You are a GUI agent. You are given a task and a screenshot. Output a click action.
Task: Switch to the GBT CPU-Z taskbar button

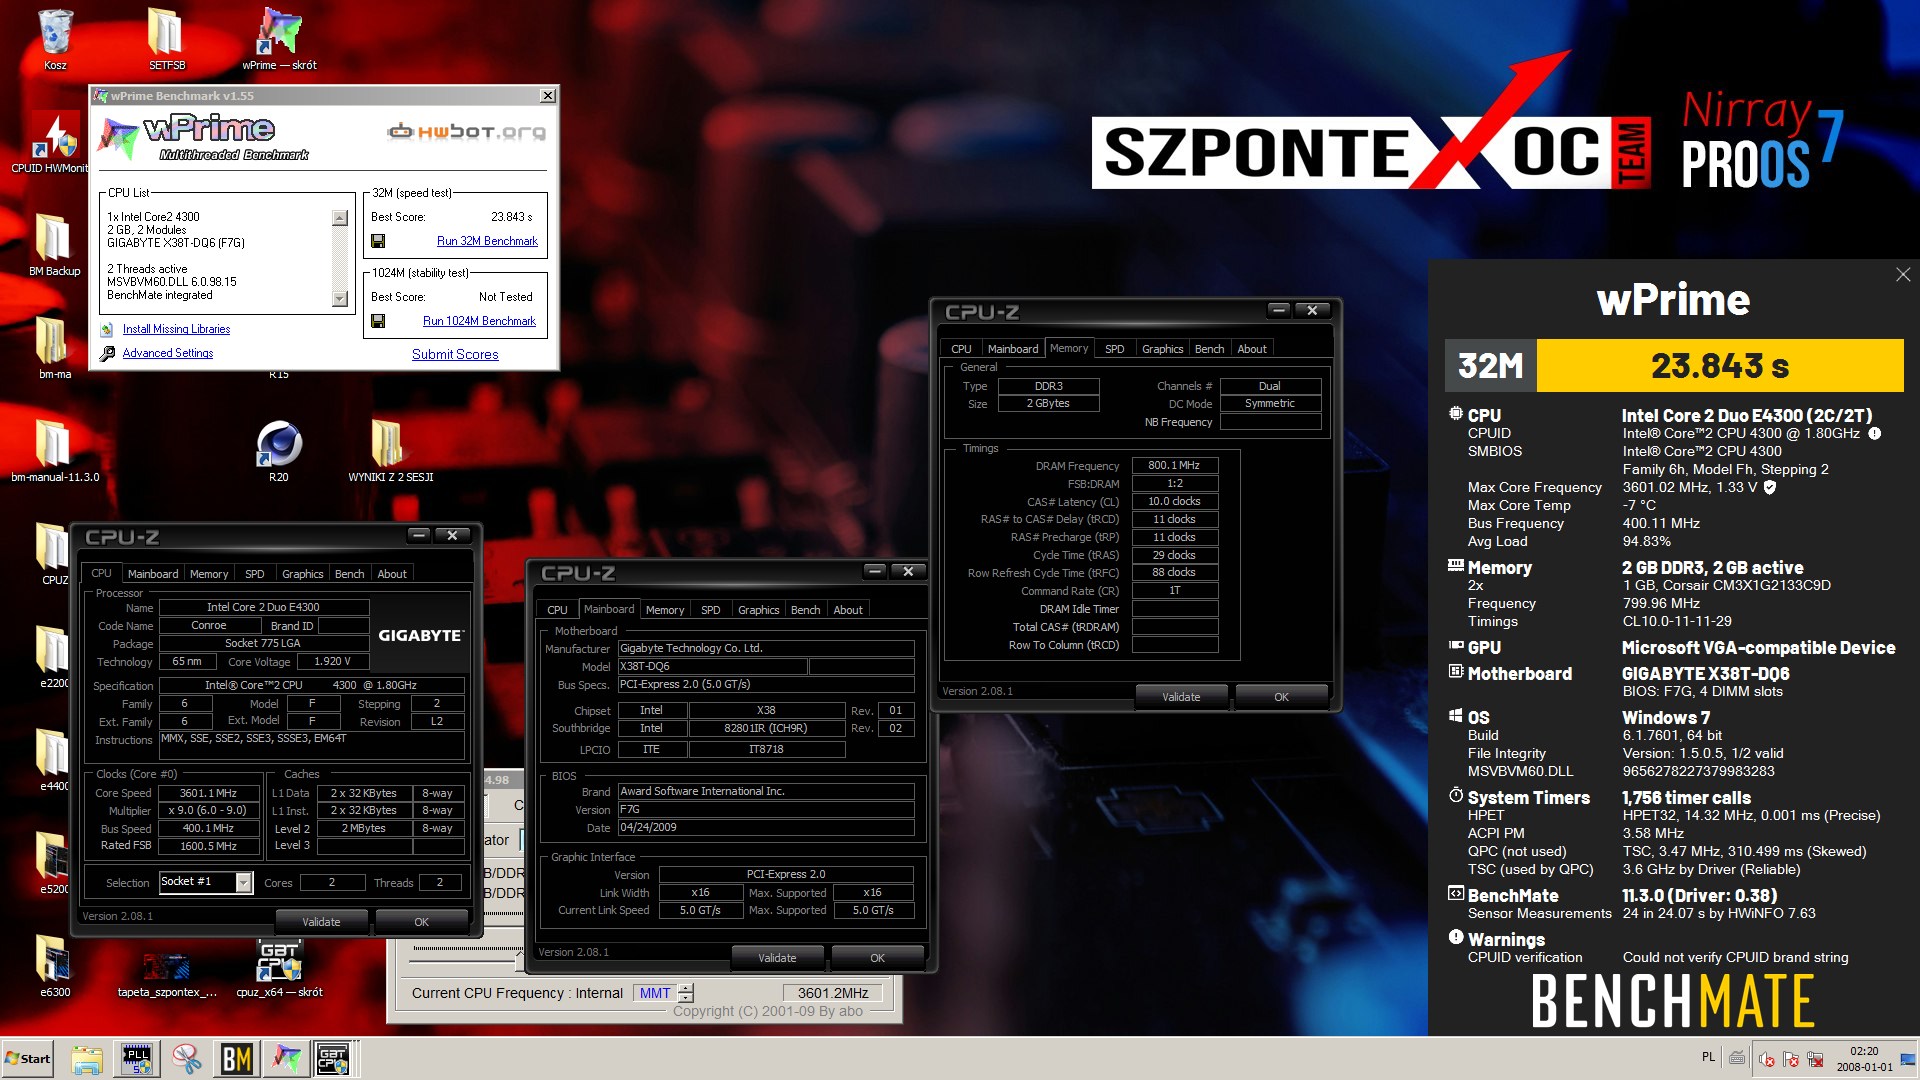pos(334,1059)
